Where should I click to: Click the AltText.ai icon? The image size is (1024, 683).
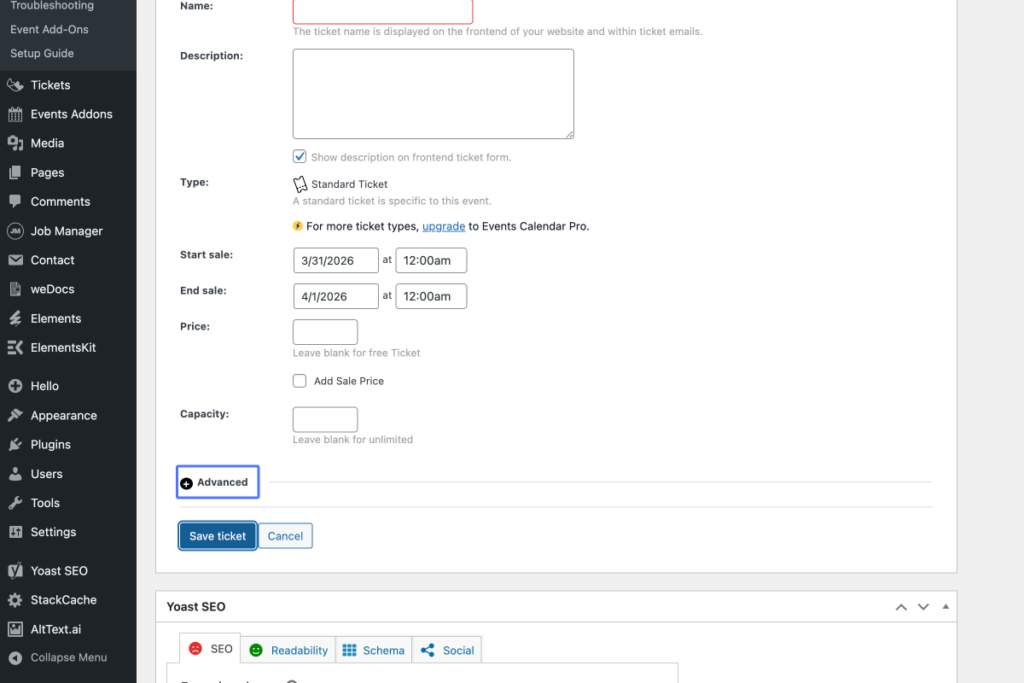tap(15, 629)
